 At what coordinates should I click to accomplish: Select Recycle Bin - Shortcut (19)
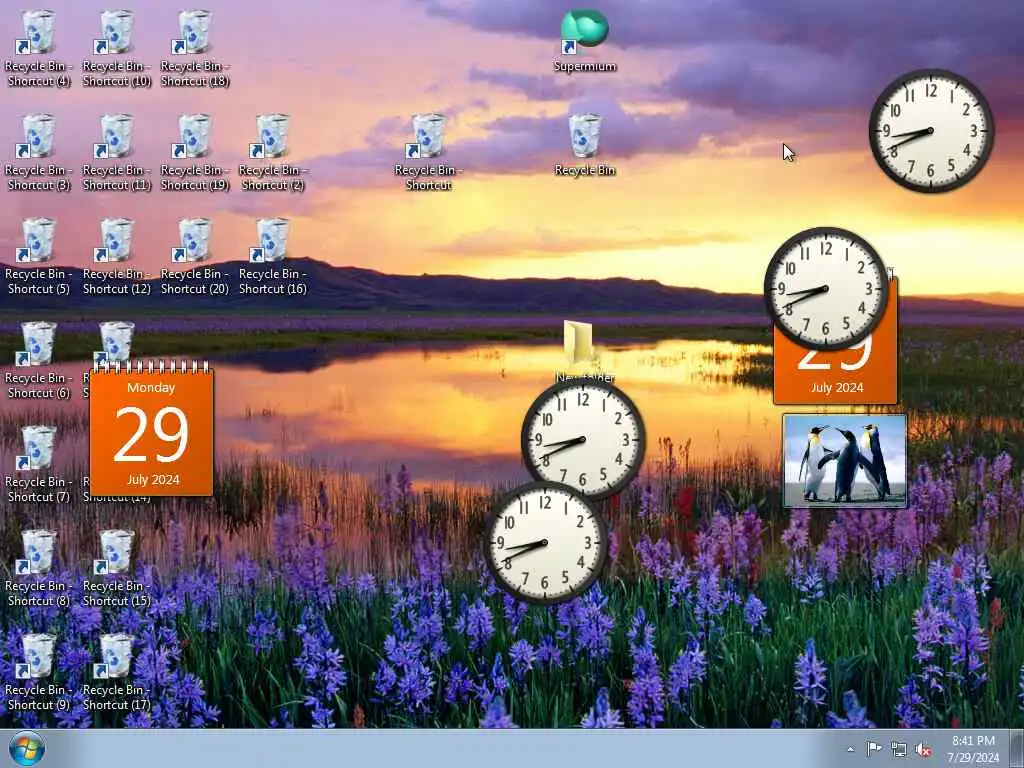click(x=195, y=152)
